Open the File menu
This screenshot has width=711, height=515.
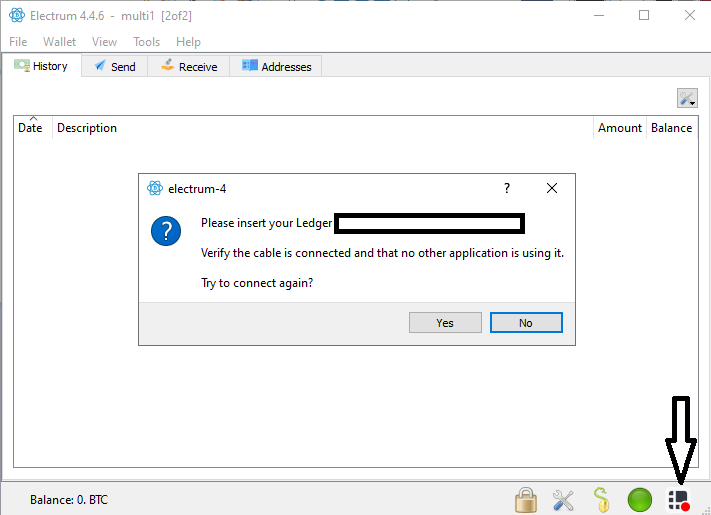click(18, 42)
